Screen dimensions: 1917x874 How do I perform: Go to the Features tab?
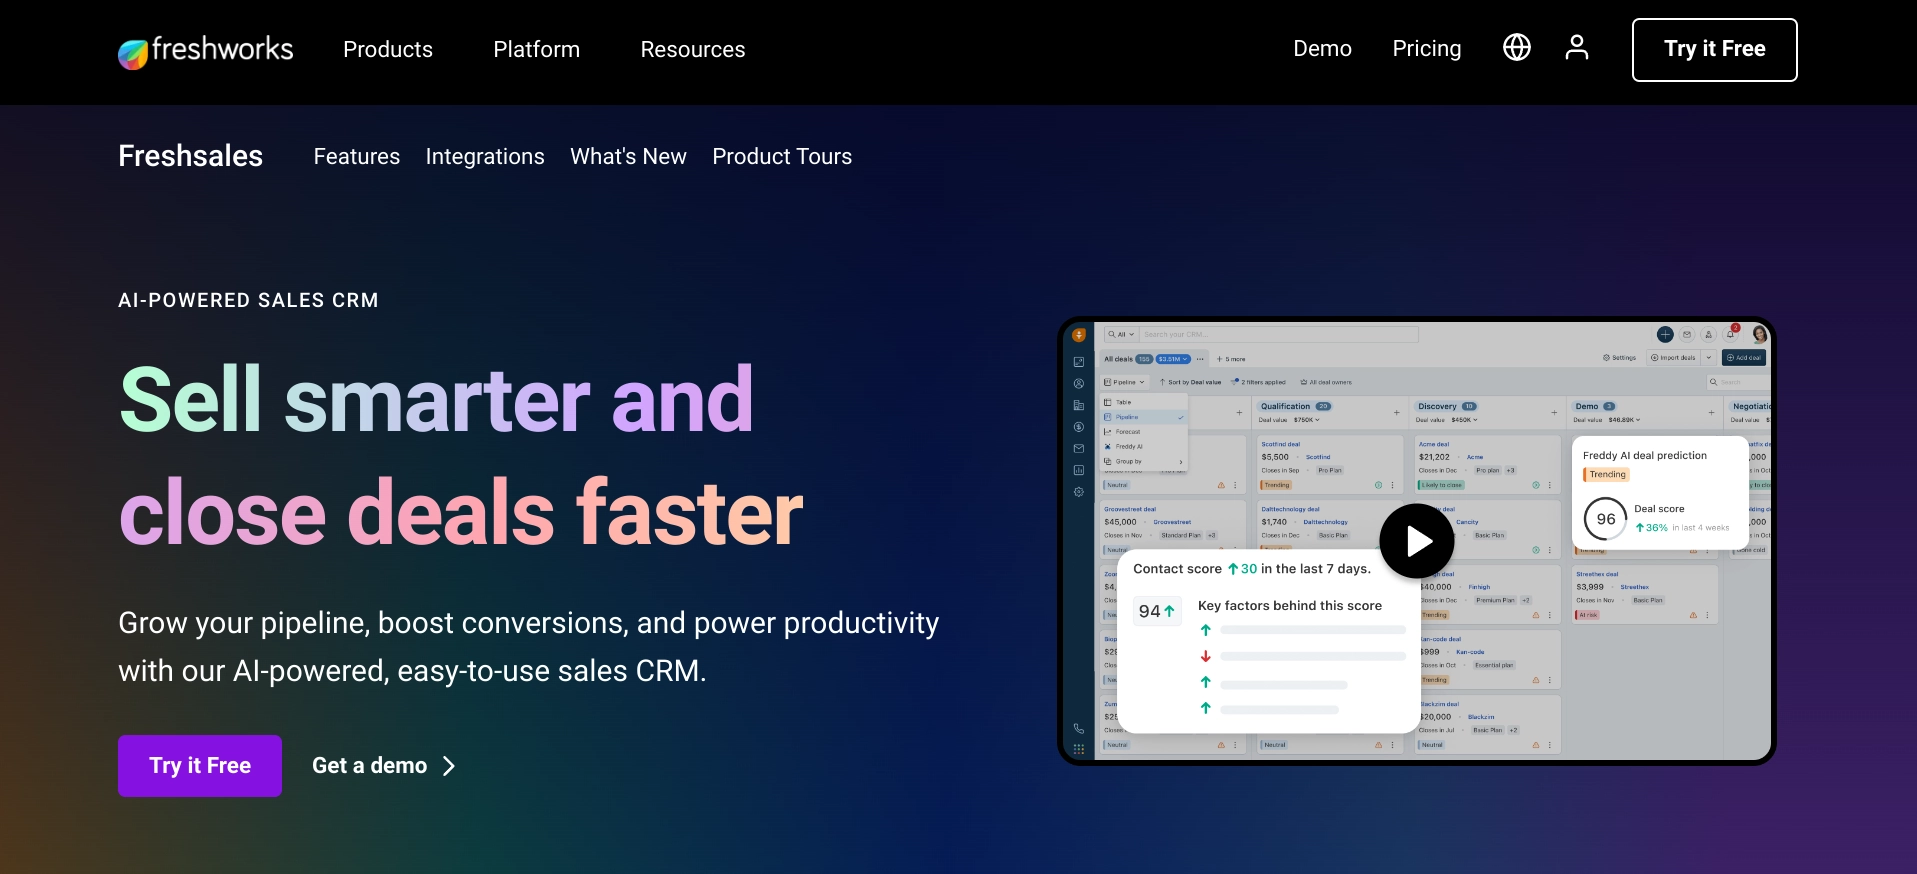click(356, 157)
